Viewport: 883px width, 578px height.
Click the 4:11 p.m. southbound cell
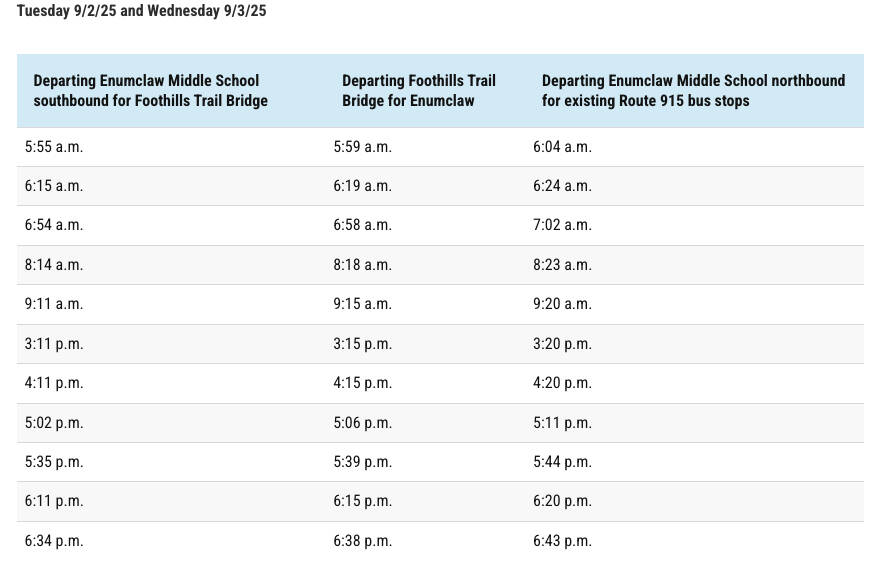[54, 383]
